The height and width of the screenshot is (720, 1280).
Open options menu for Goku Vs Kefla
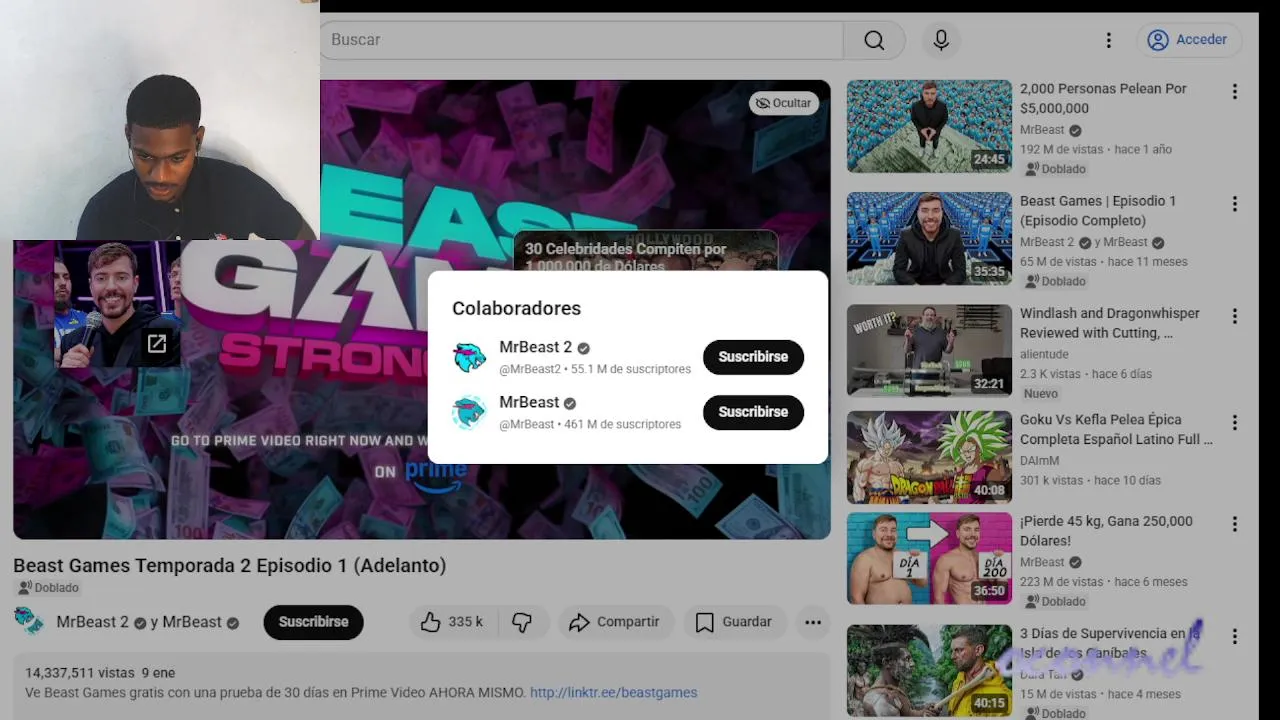(1234, 422)
